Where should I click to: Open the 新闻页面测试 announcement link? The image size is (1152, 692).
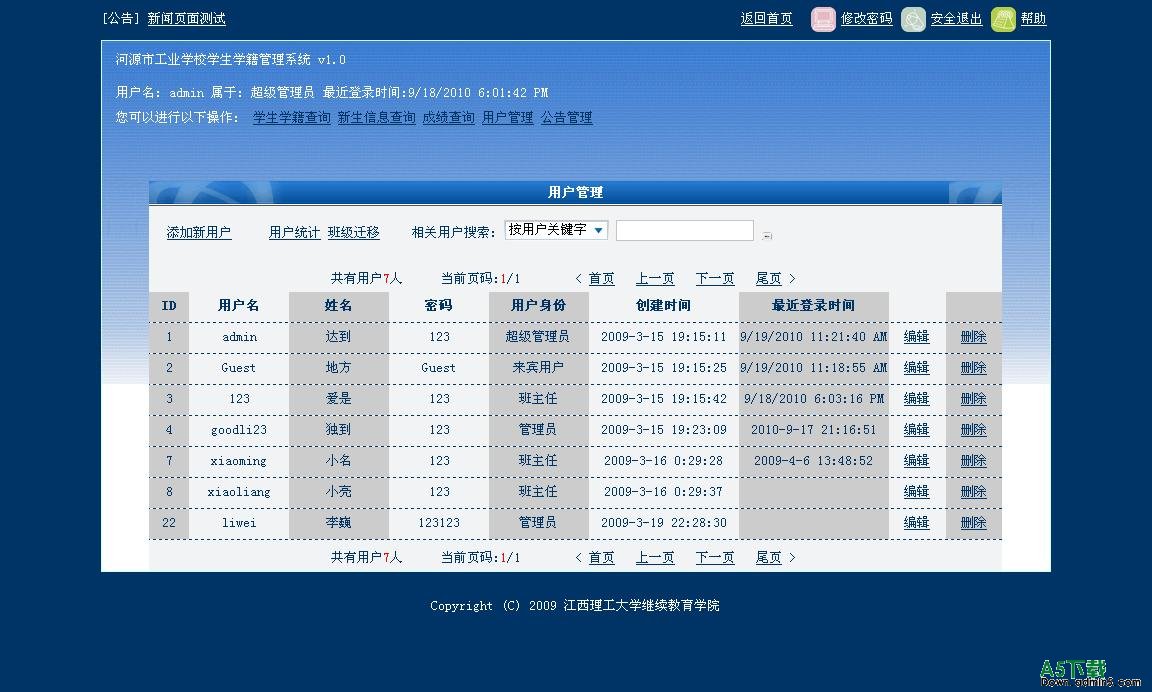point(187,18)
